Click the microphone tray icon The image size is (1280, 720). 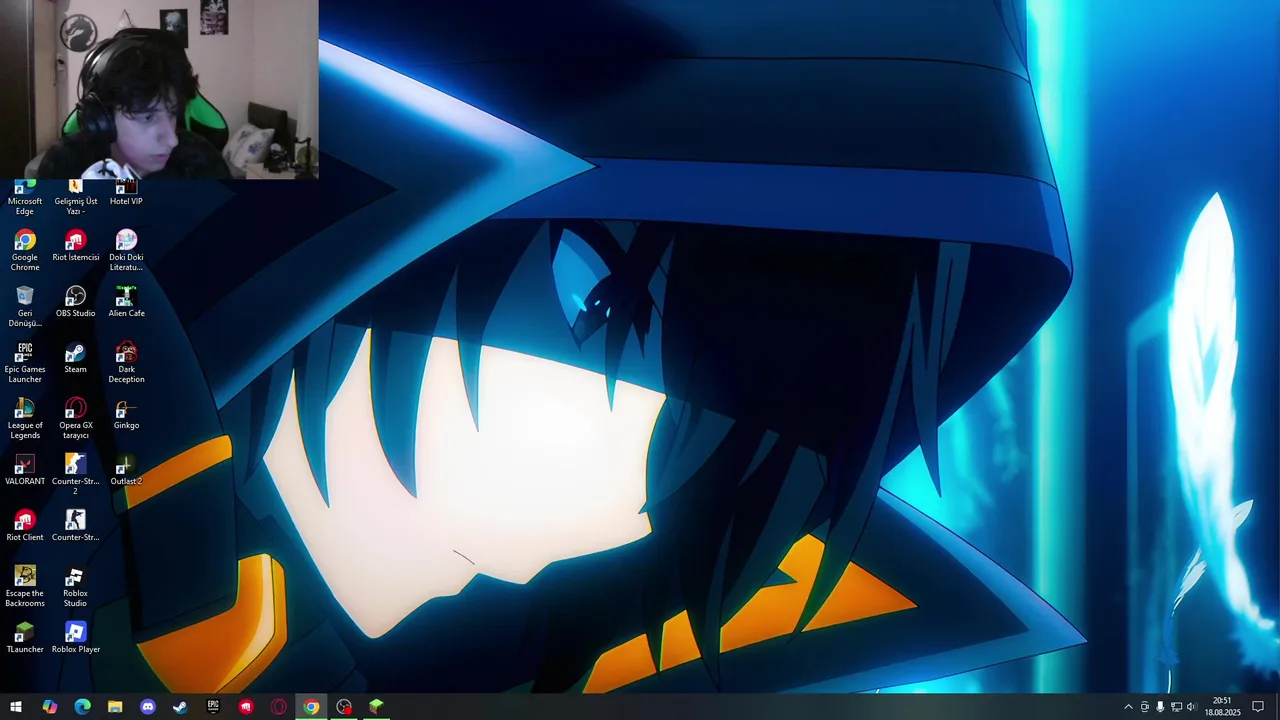1160,707
